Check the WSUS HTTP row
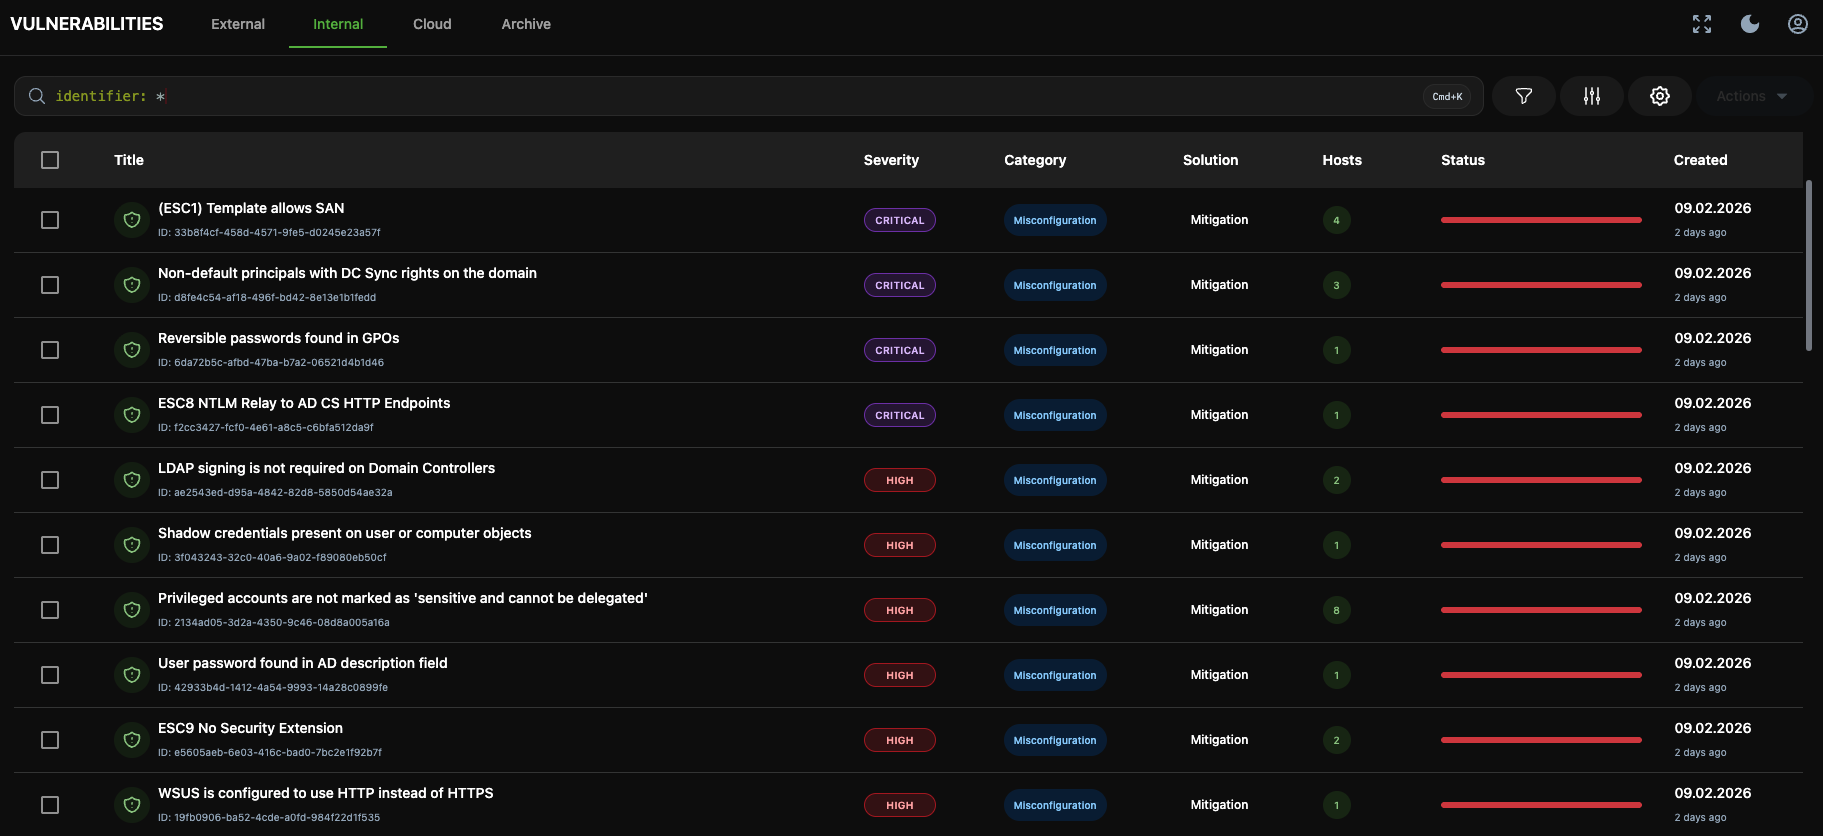This screenshot has height=836, width=1823. tap(50, 805)
